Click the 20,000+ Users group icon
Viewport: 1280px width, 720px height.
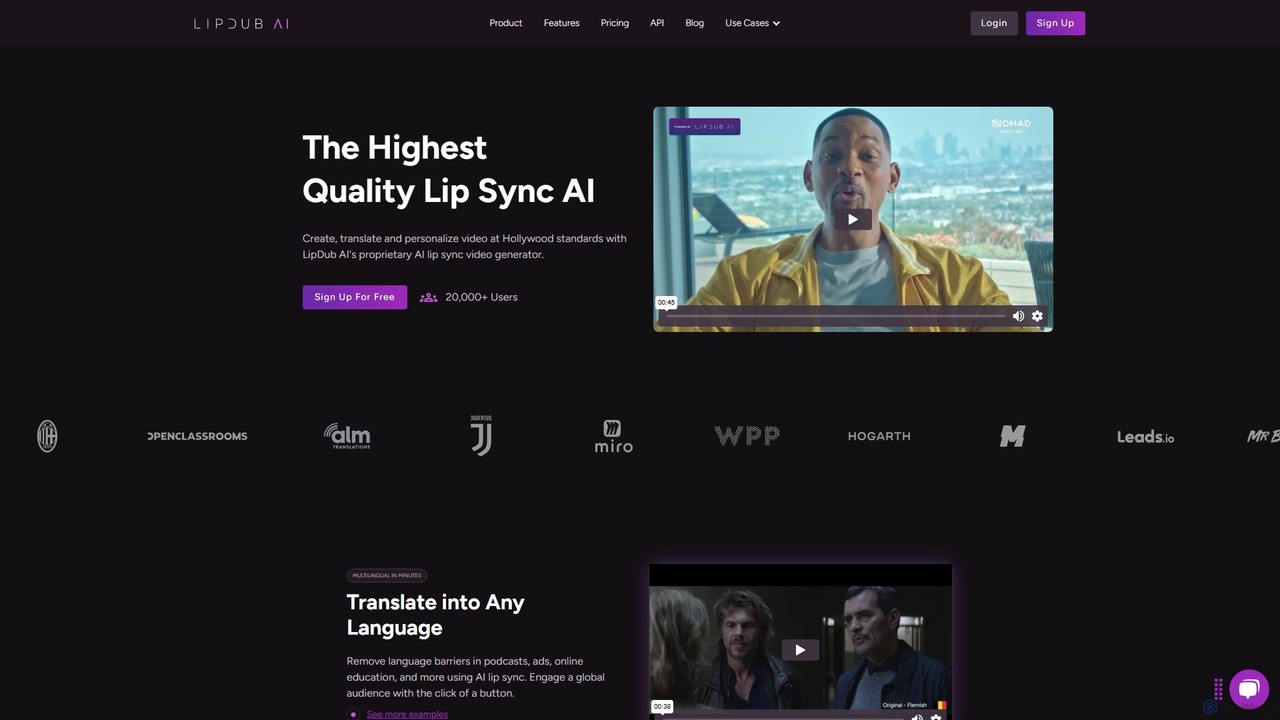tap(429, 297)
